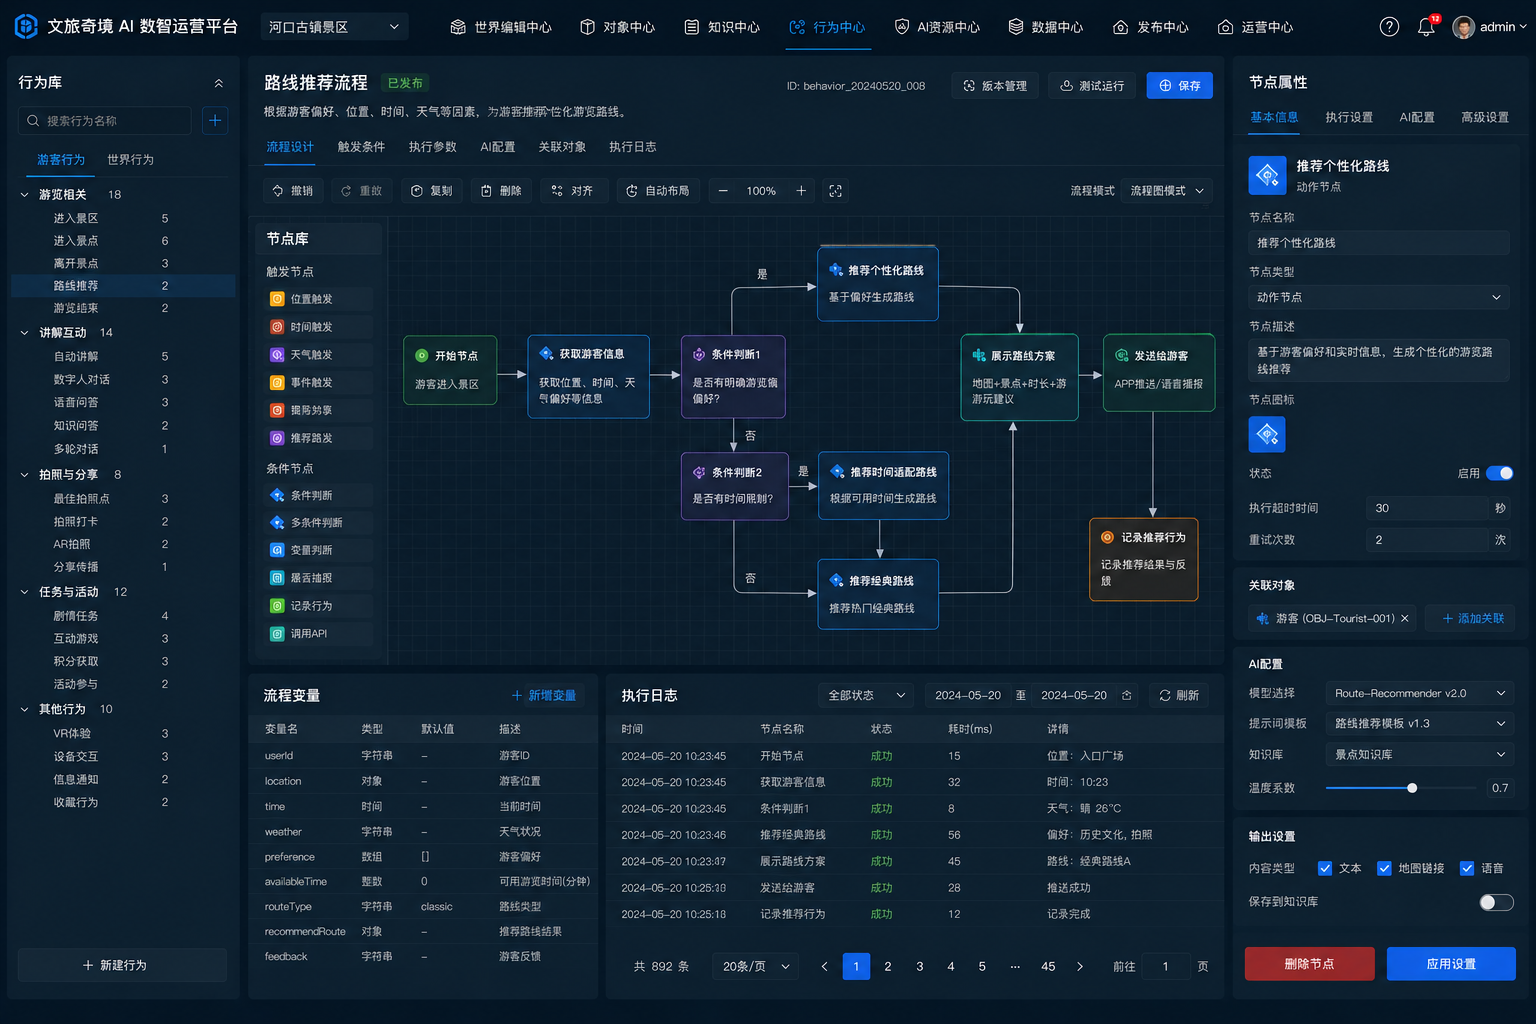Switch to the 触发条件 tab
The width and height of the screenshot is (1536, 1024).
pyautogui.click(x=361, y=147)
